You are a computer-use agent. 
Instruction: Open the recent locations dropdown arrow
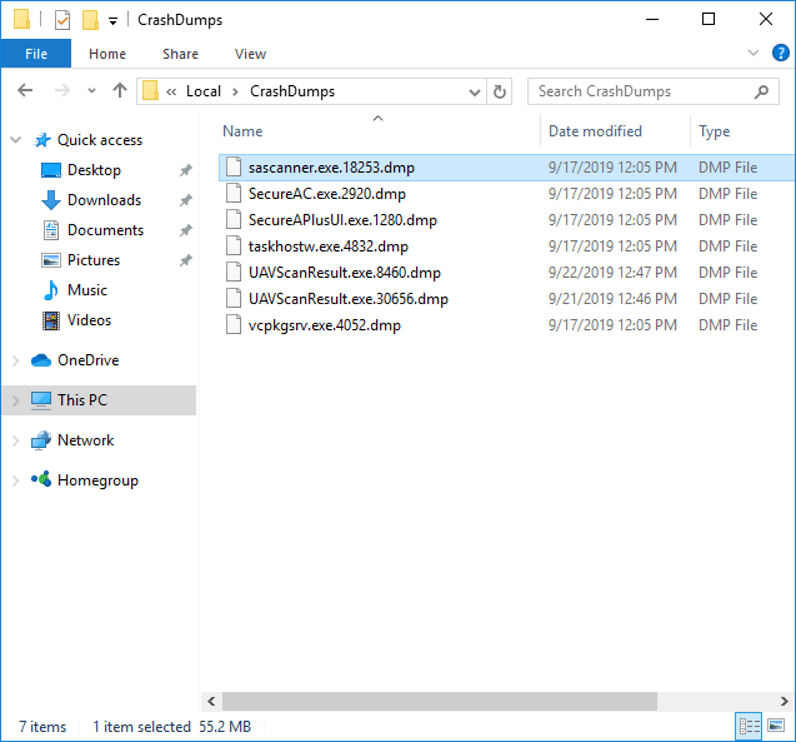pos(91,91)
